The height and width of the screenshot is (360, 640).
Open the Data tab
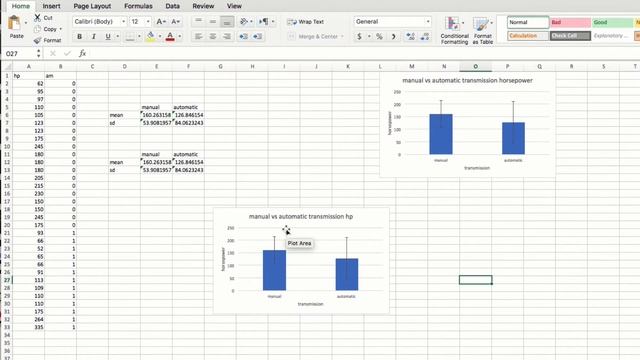pos(173,6)
